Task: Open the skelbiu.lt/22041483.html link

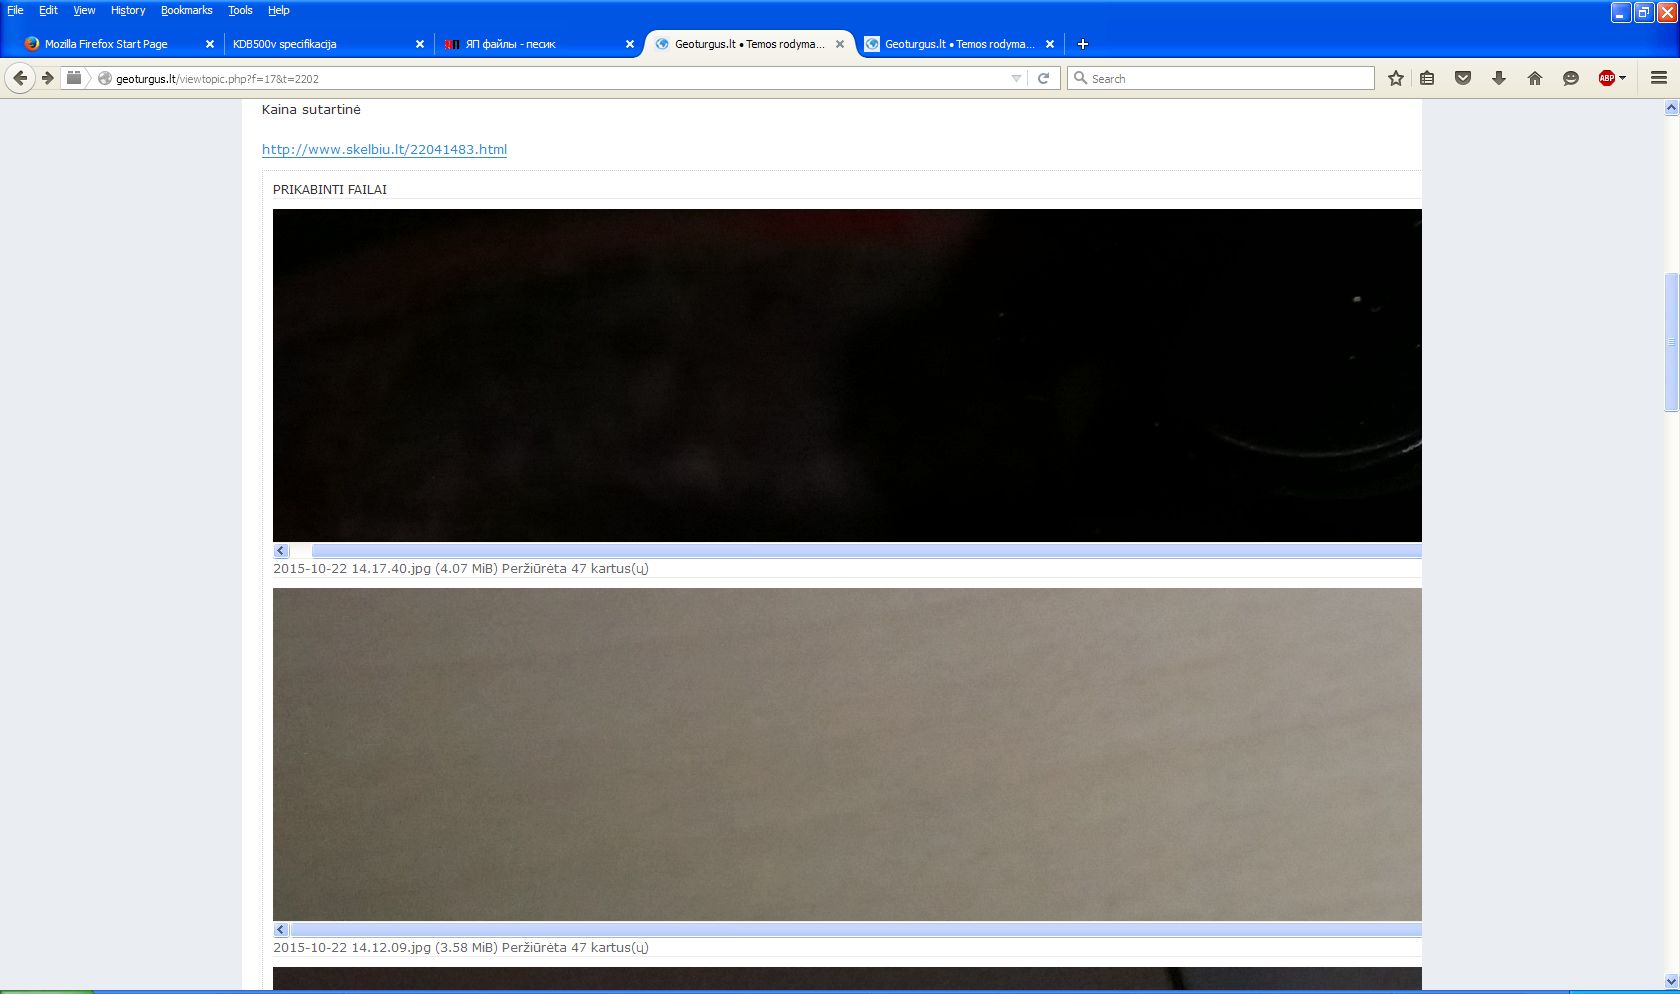Action: (x=384, y=149)
